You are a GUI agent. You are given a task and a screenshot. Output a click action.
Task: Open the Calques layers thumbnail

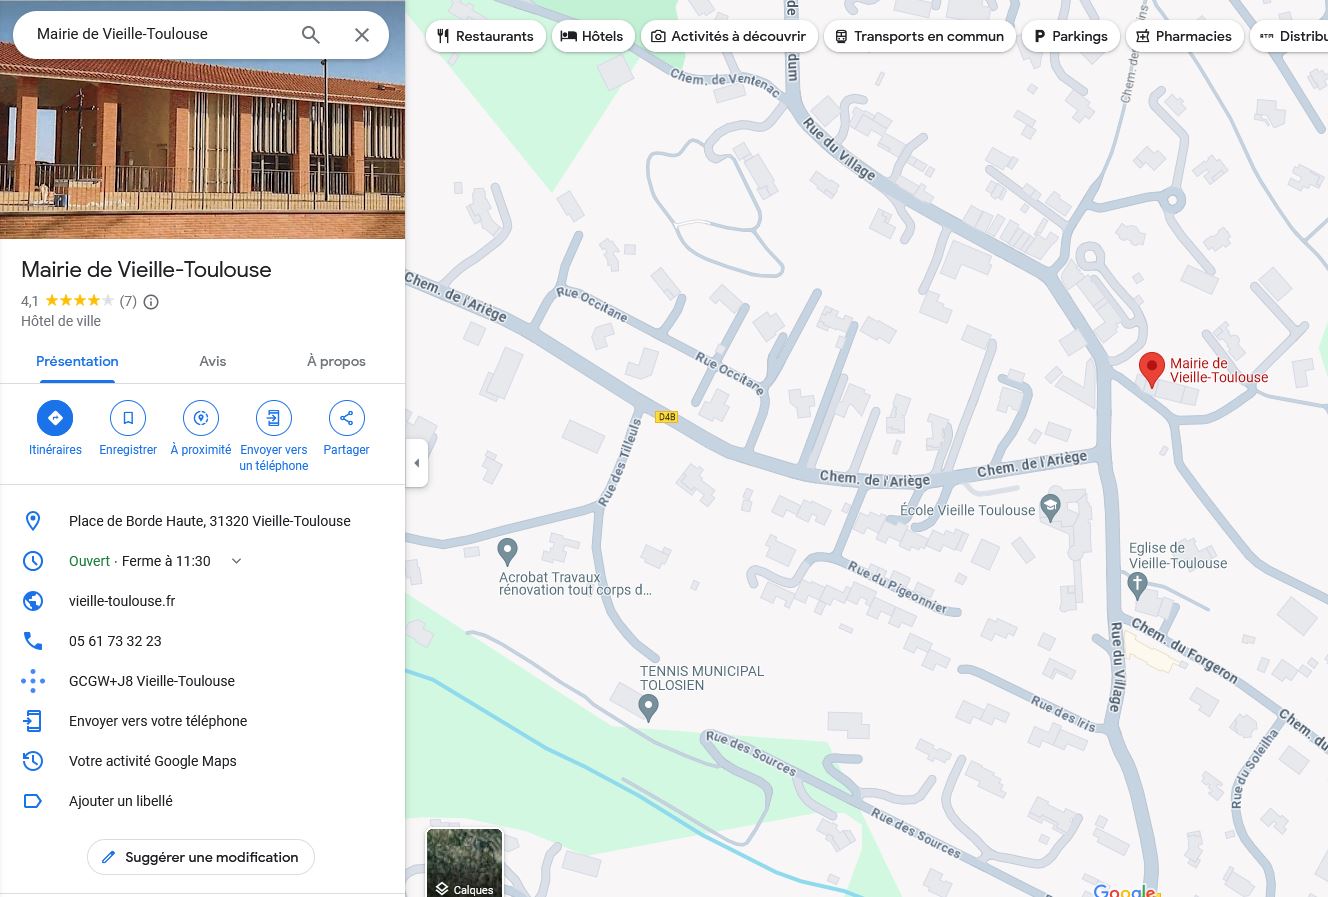point(464,863)
